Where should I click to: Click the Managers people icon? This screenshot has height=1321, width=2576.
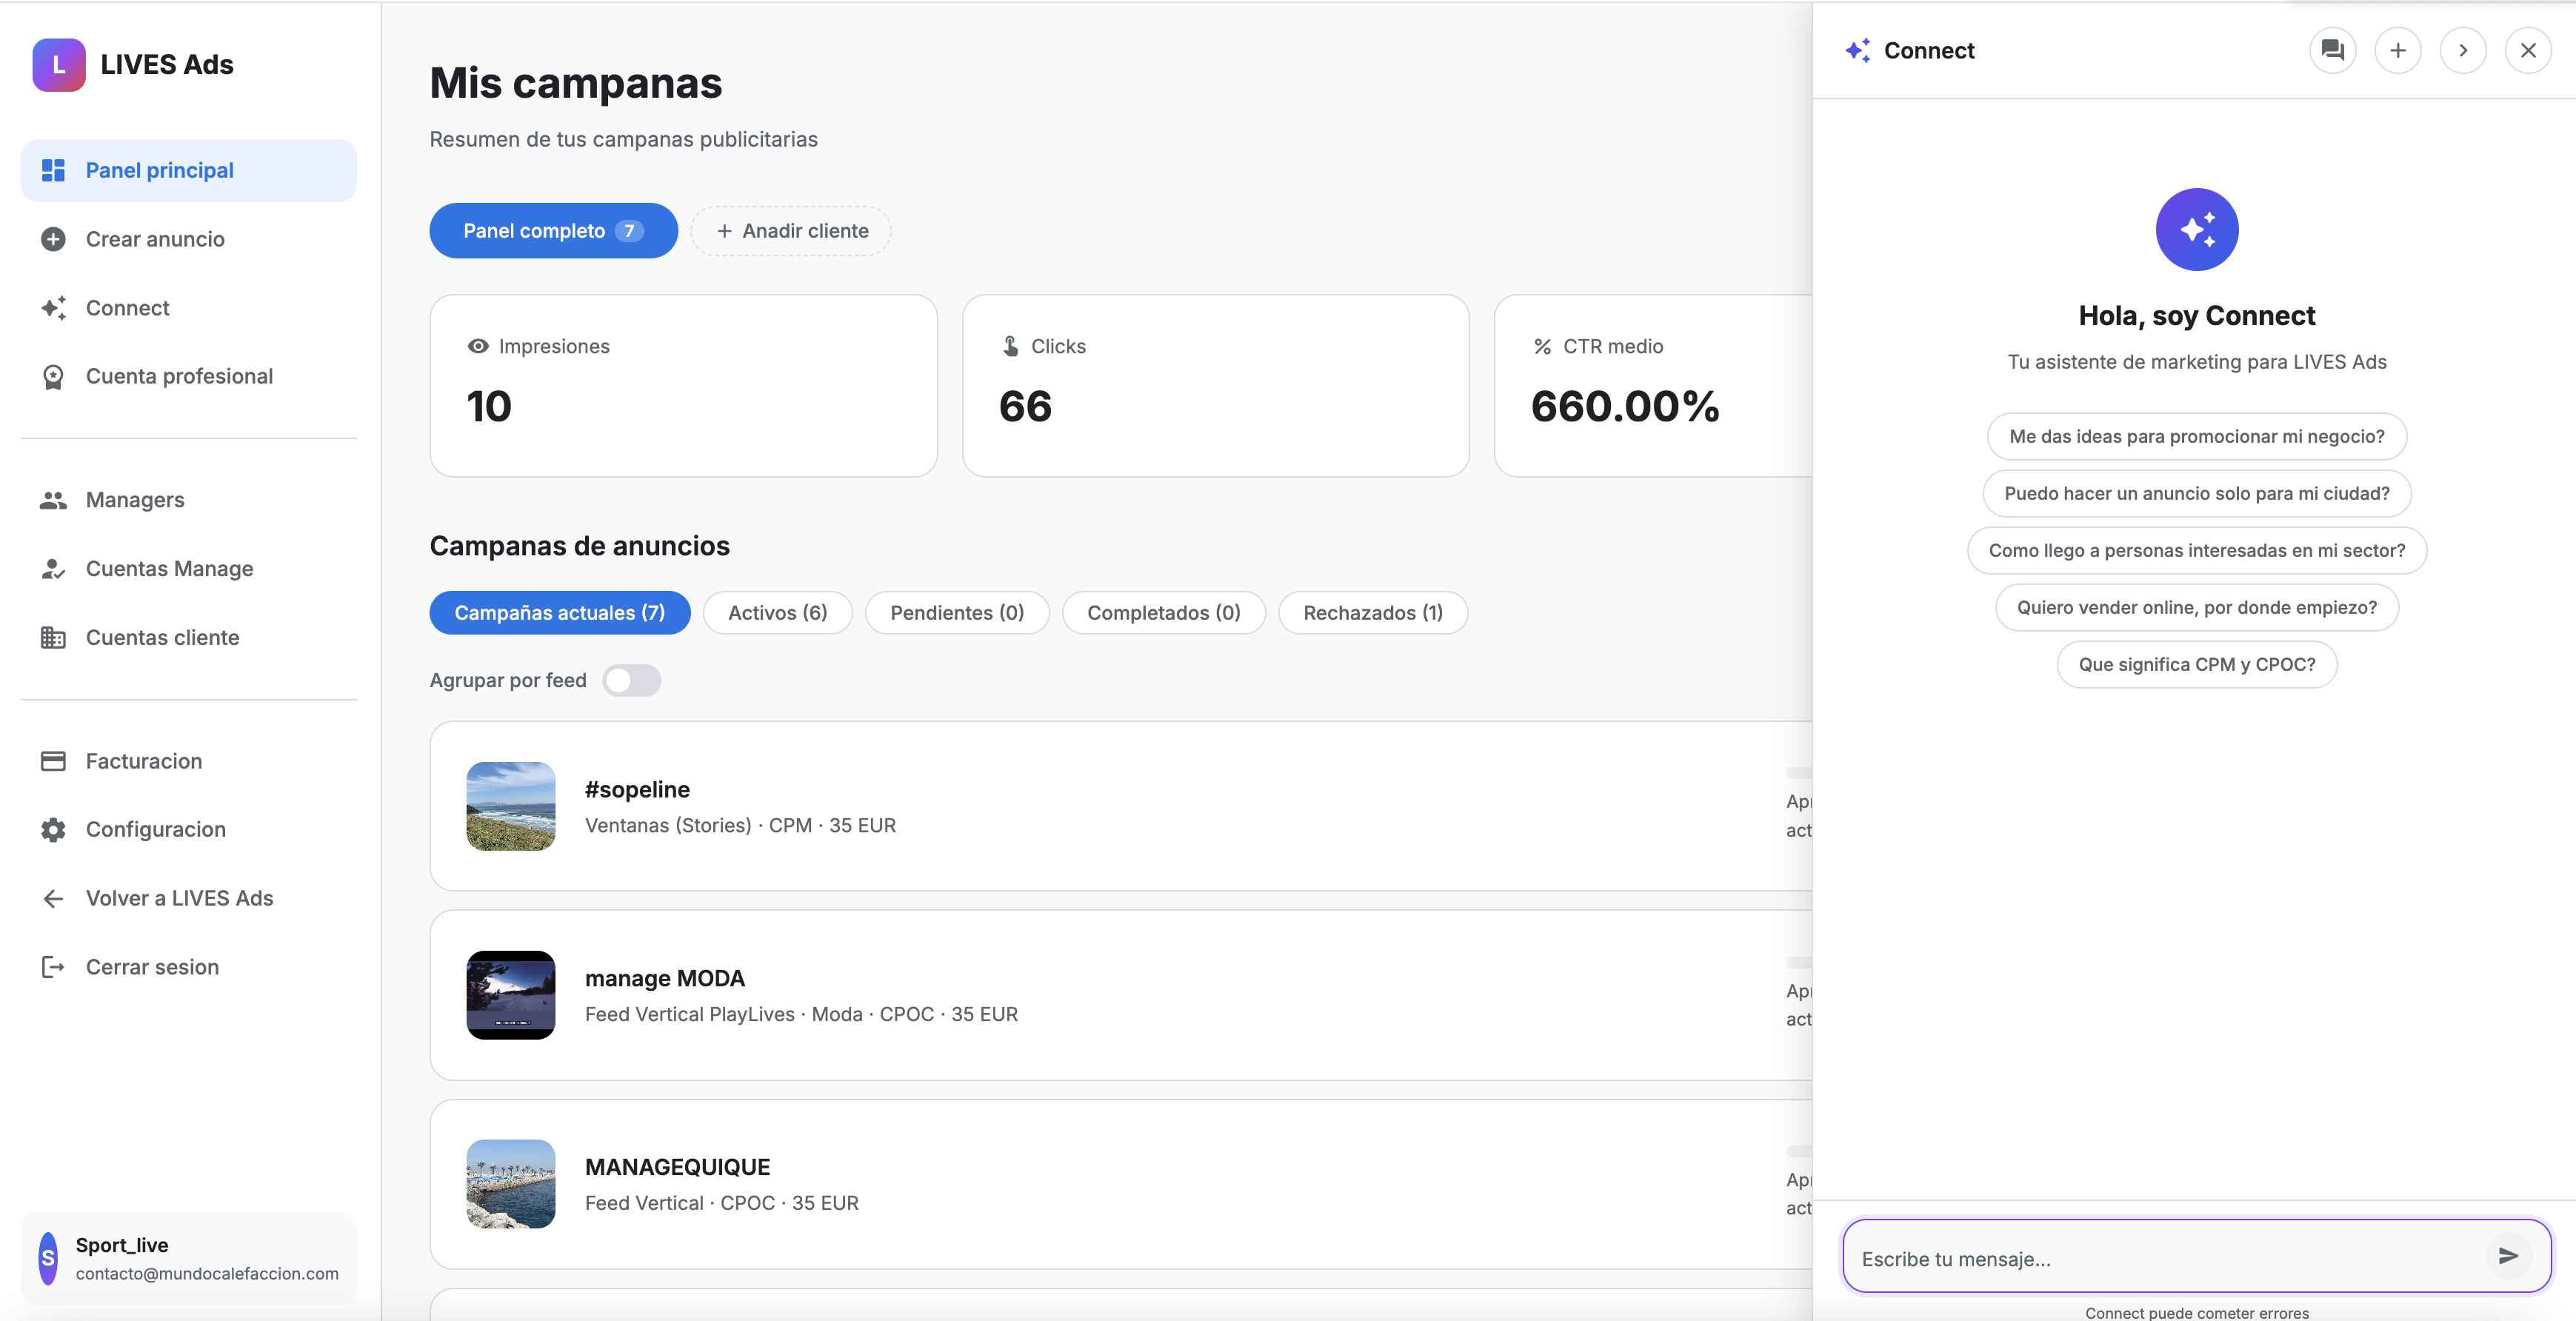coord(54,500)
